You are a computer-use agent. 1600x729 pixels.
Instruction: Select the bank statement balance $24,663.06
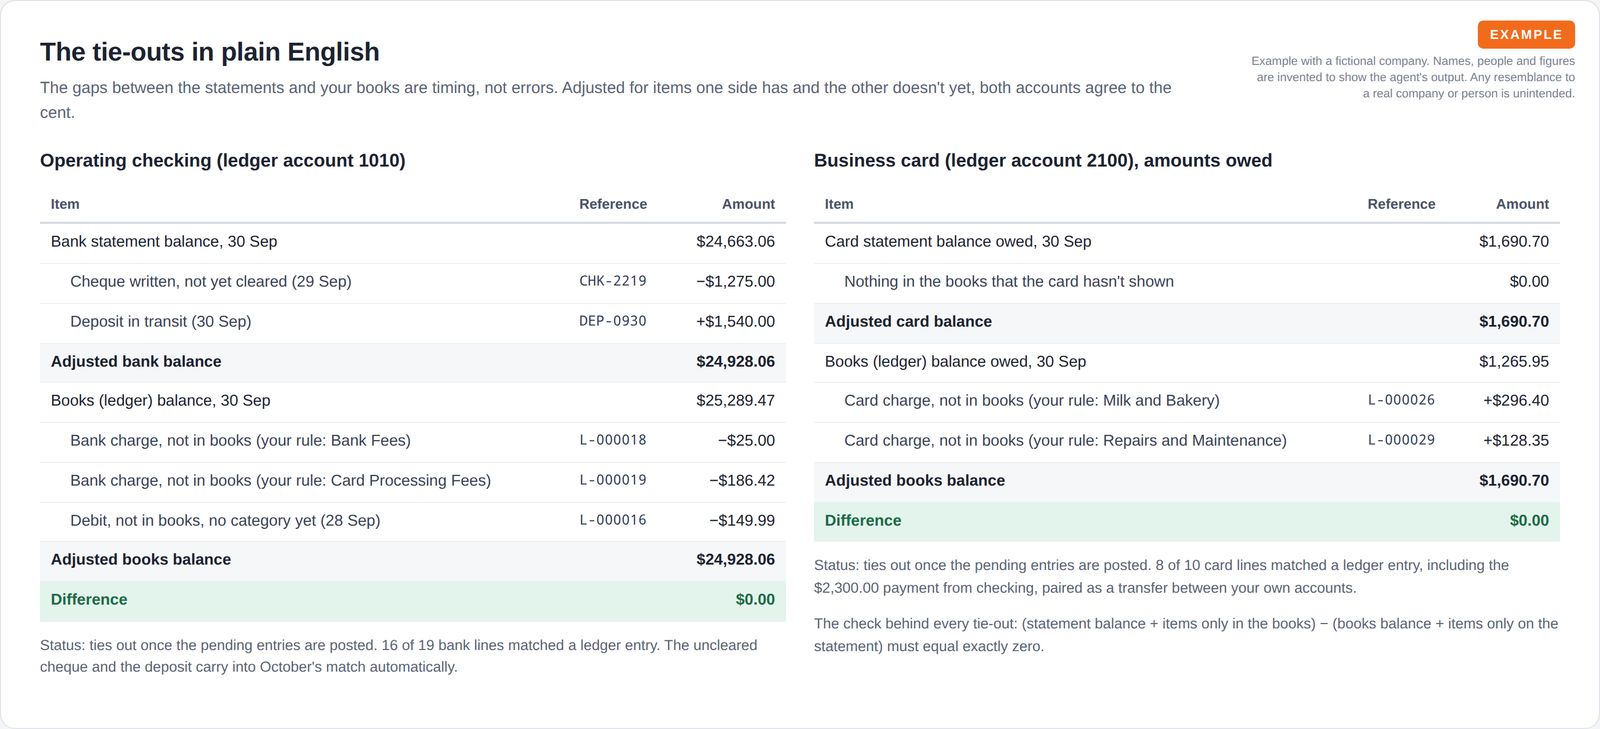(735, 241)
